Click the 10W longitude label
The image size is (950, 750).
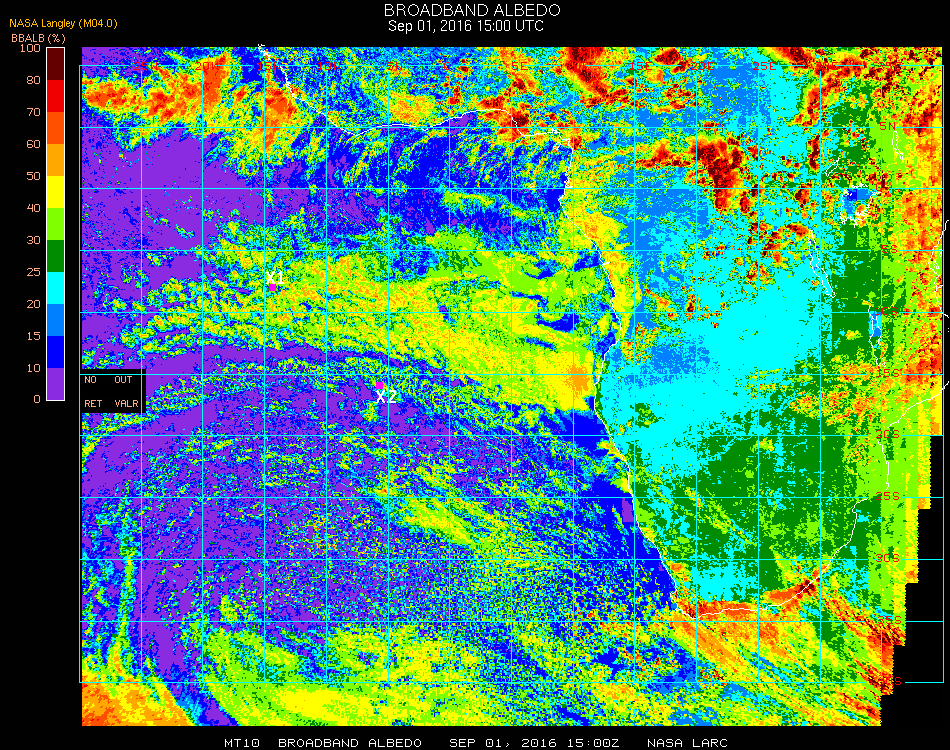tap(330, 66)
